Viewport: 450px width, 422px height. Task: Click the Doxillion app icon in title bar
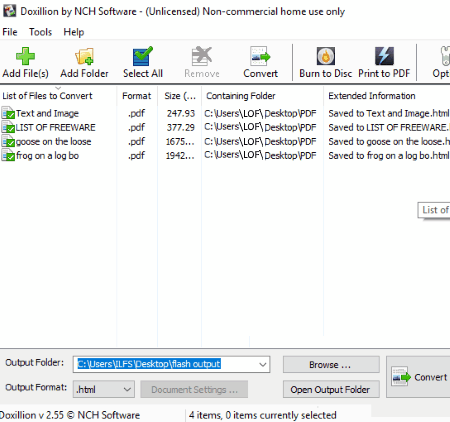(x=9, y=11)
